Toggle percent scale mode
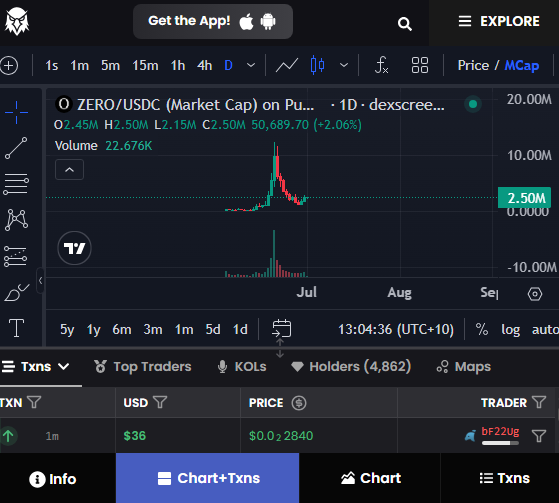Image resolution: width=559 pixels, height=503 pixels. click(x=482, y=329)
